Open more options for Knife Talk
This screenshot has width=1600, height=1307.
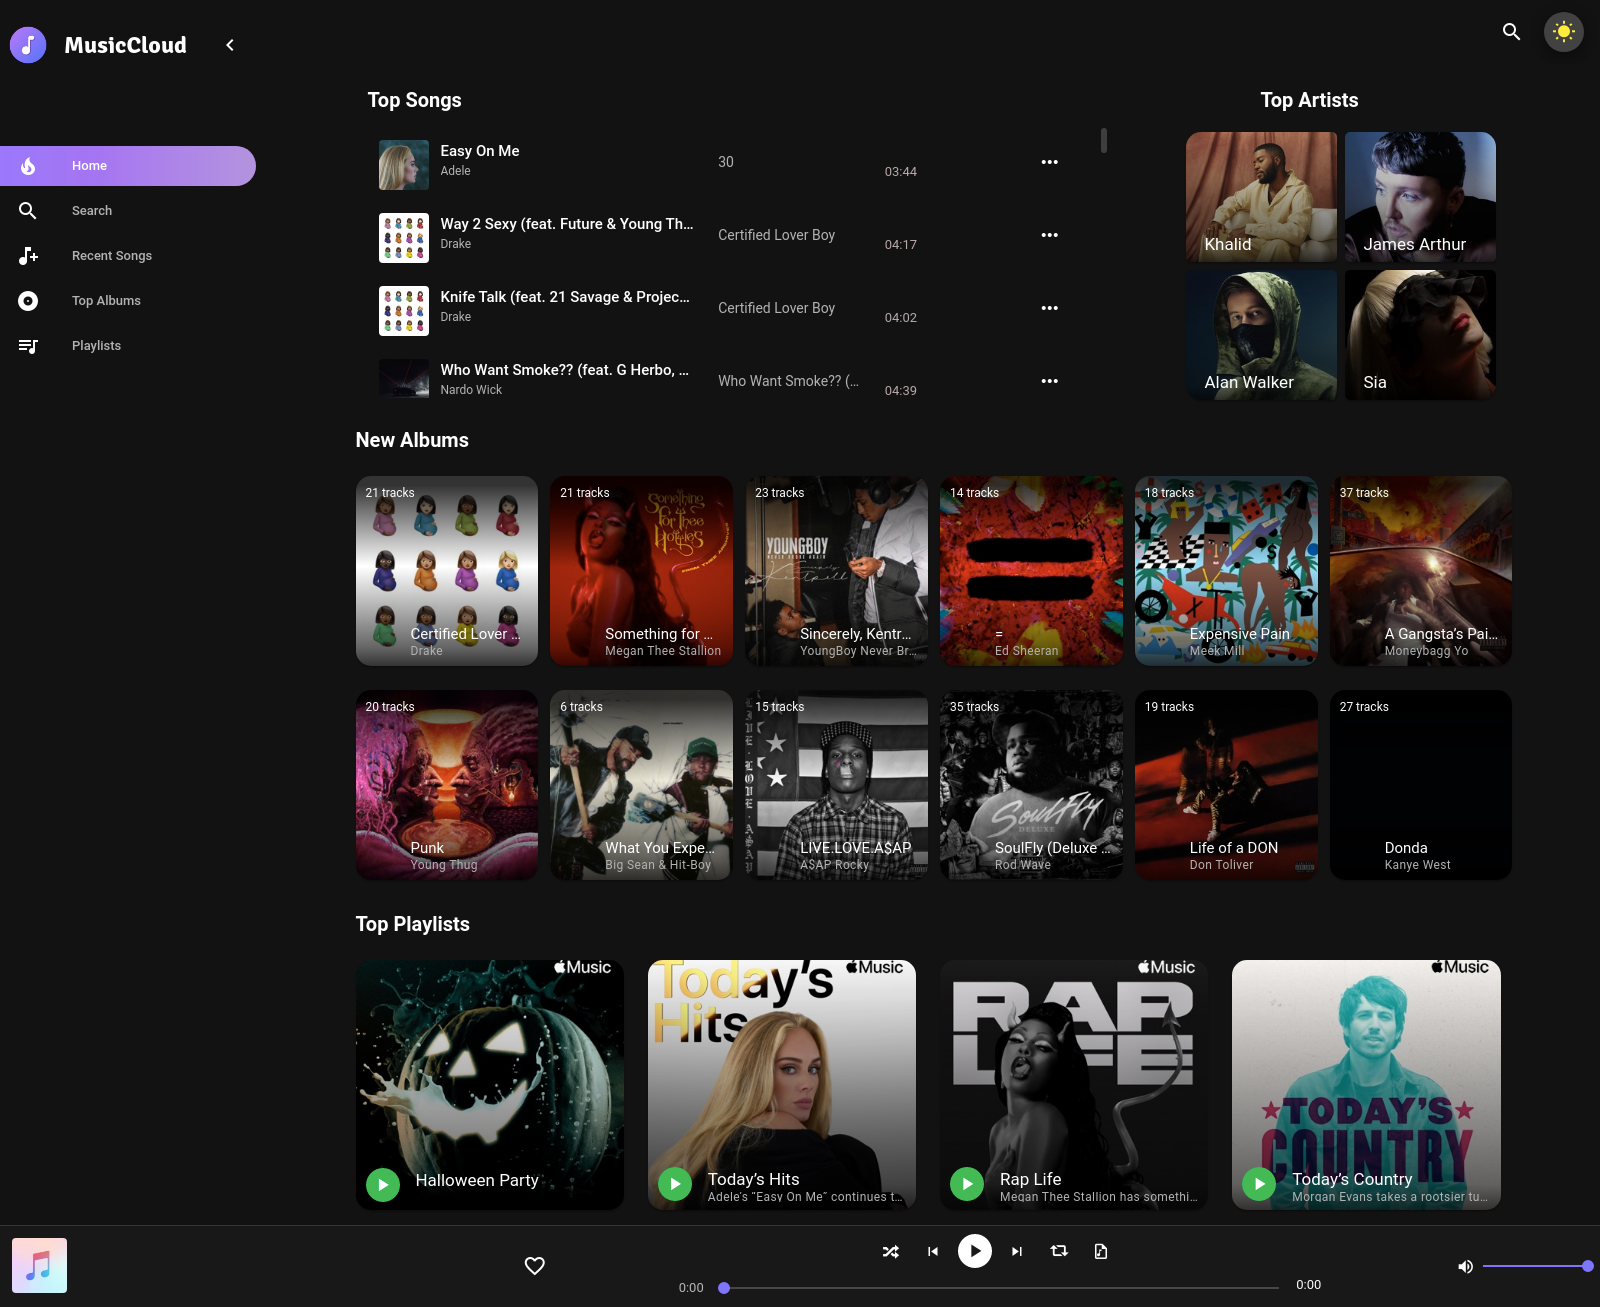click(1049, 308)
